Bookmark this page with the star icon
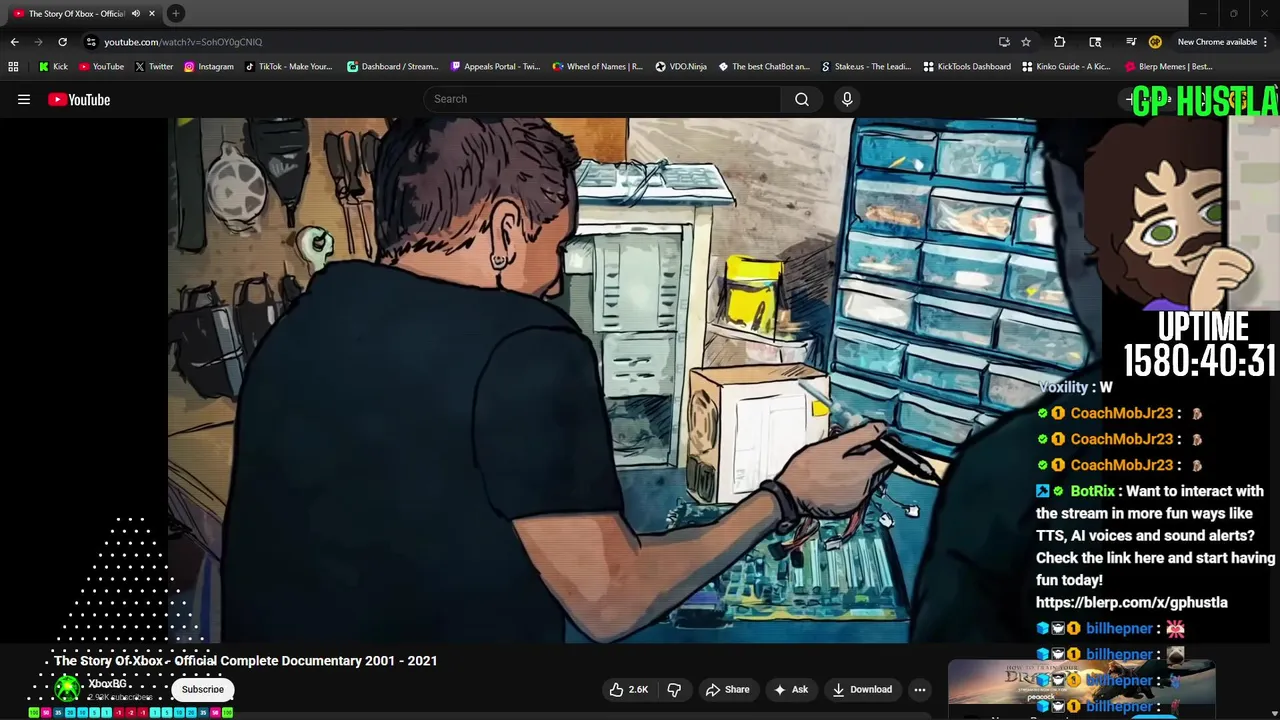Screen dimensions: 1280x720 [1026, 42]
